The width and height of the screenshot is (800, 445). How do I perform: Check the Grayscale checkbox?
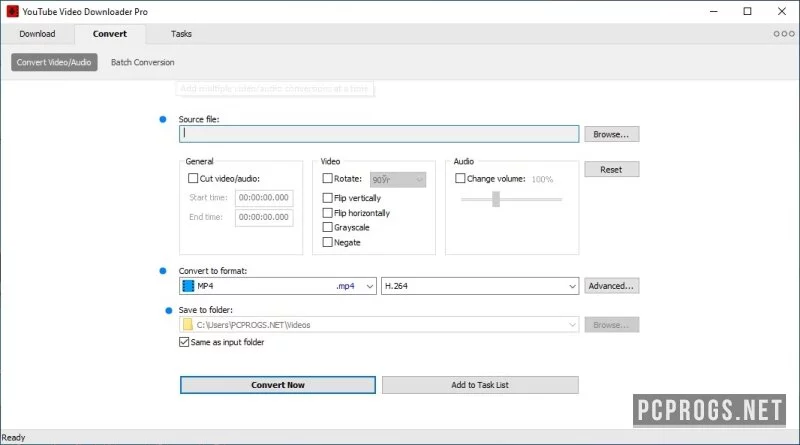click(328, 227)
